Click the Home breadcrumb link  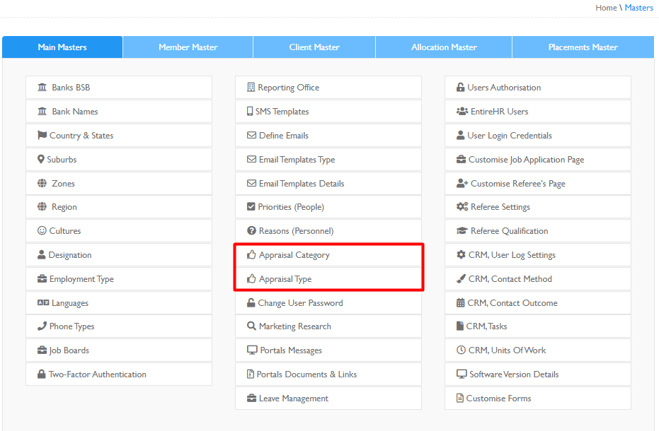606,8
